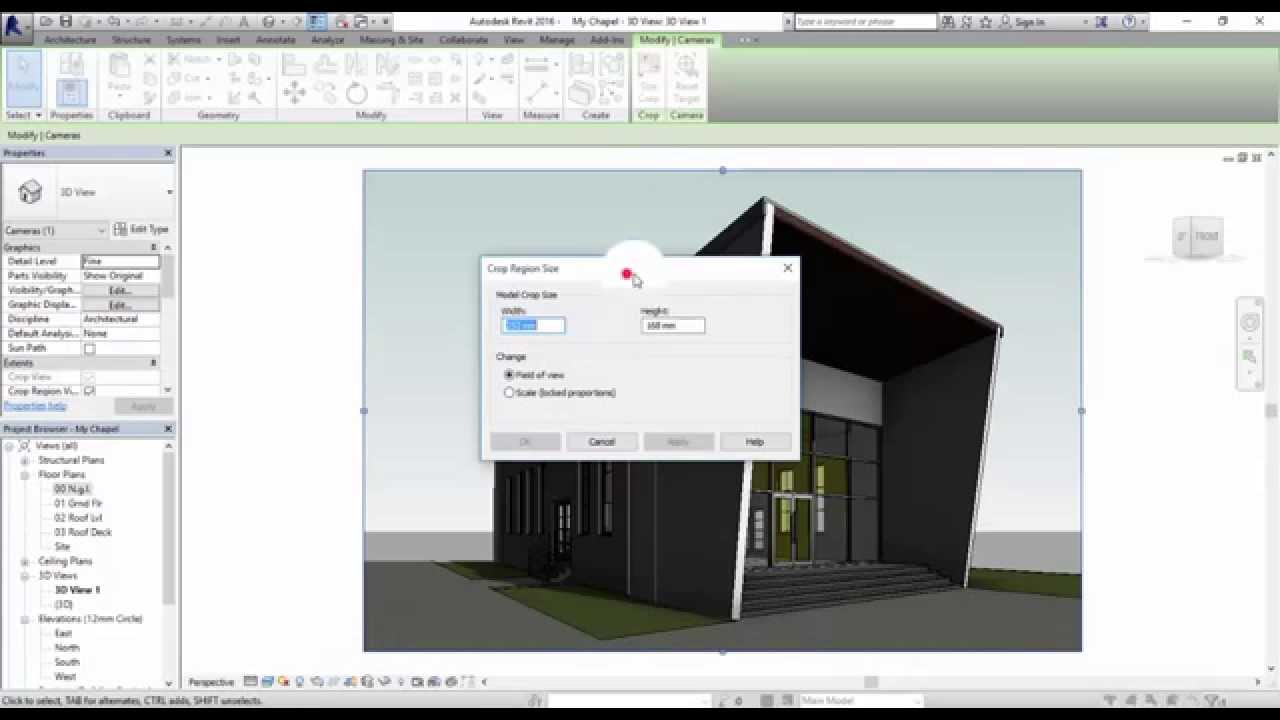
Task: Select the 3D View 1 tree item
Action: coord(77,590)
